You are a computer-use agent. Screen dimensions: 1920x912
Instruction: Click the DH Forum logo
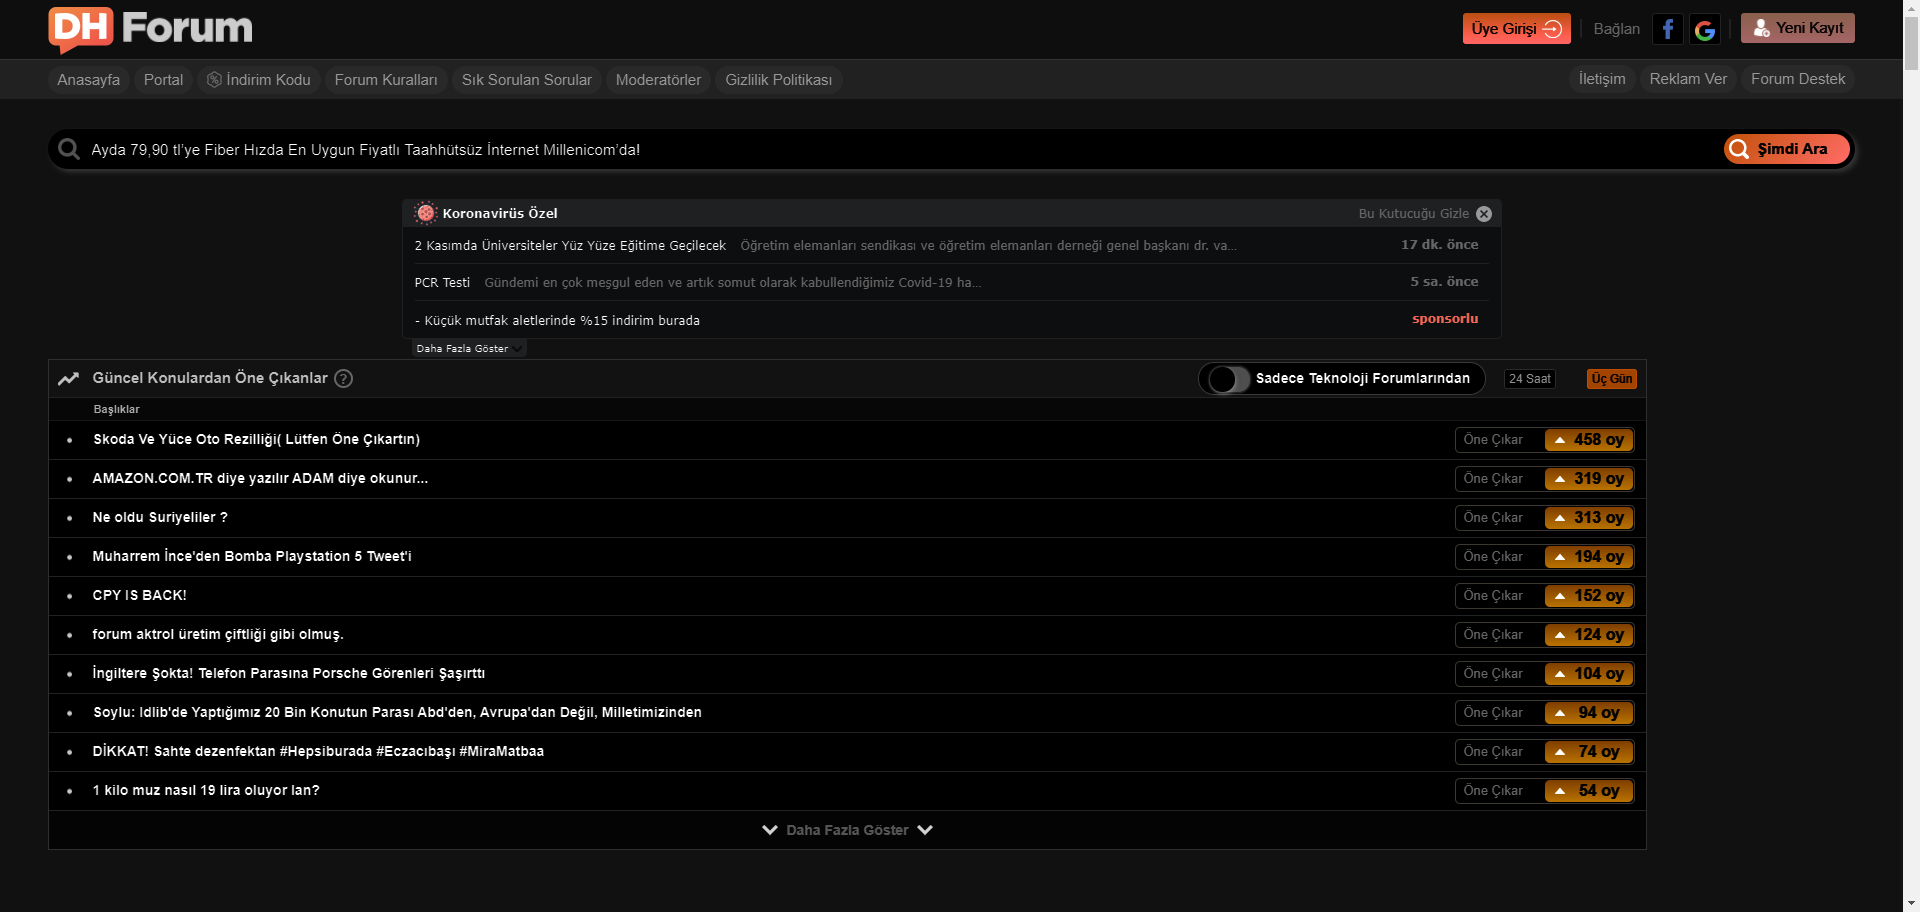(150, 29)
